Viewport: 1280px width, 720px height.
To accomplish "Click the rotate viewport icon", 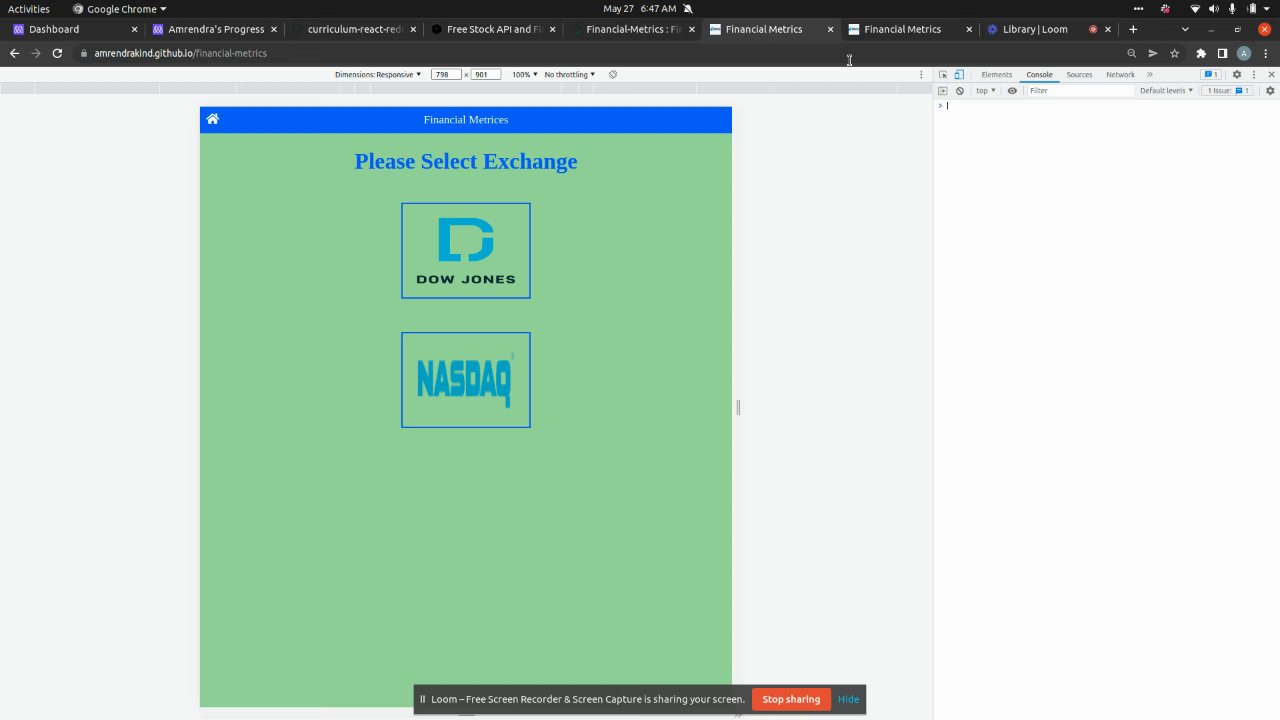I will click(x=613, y=74).
